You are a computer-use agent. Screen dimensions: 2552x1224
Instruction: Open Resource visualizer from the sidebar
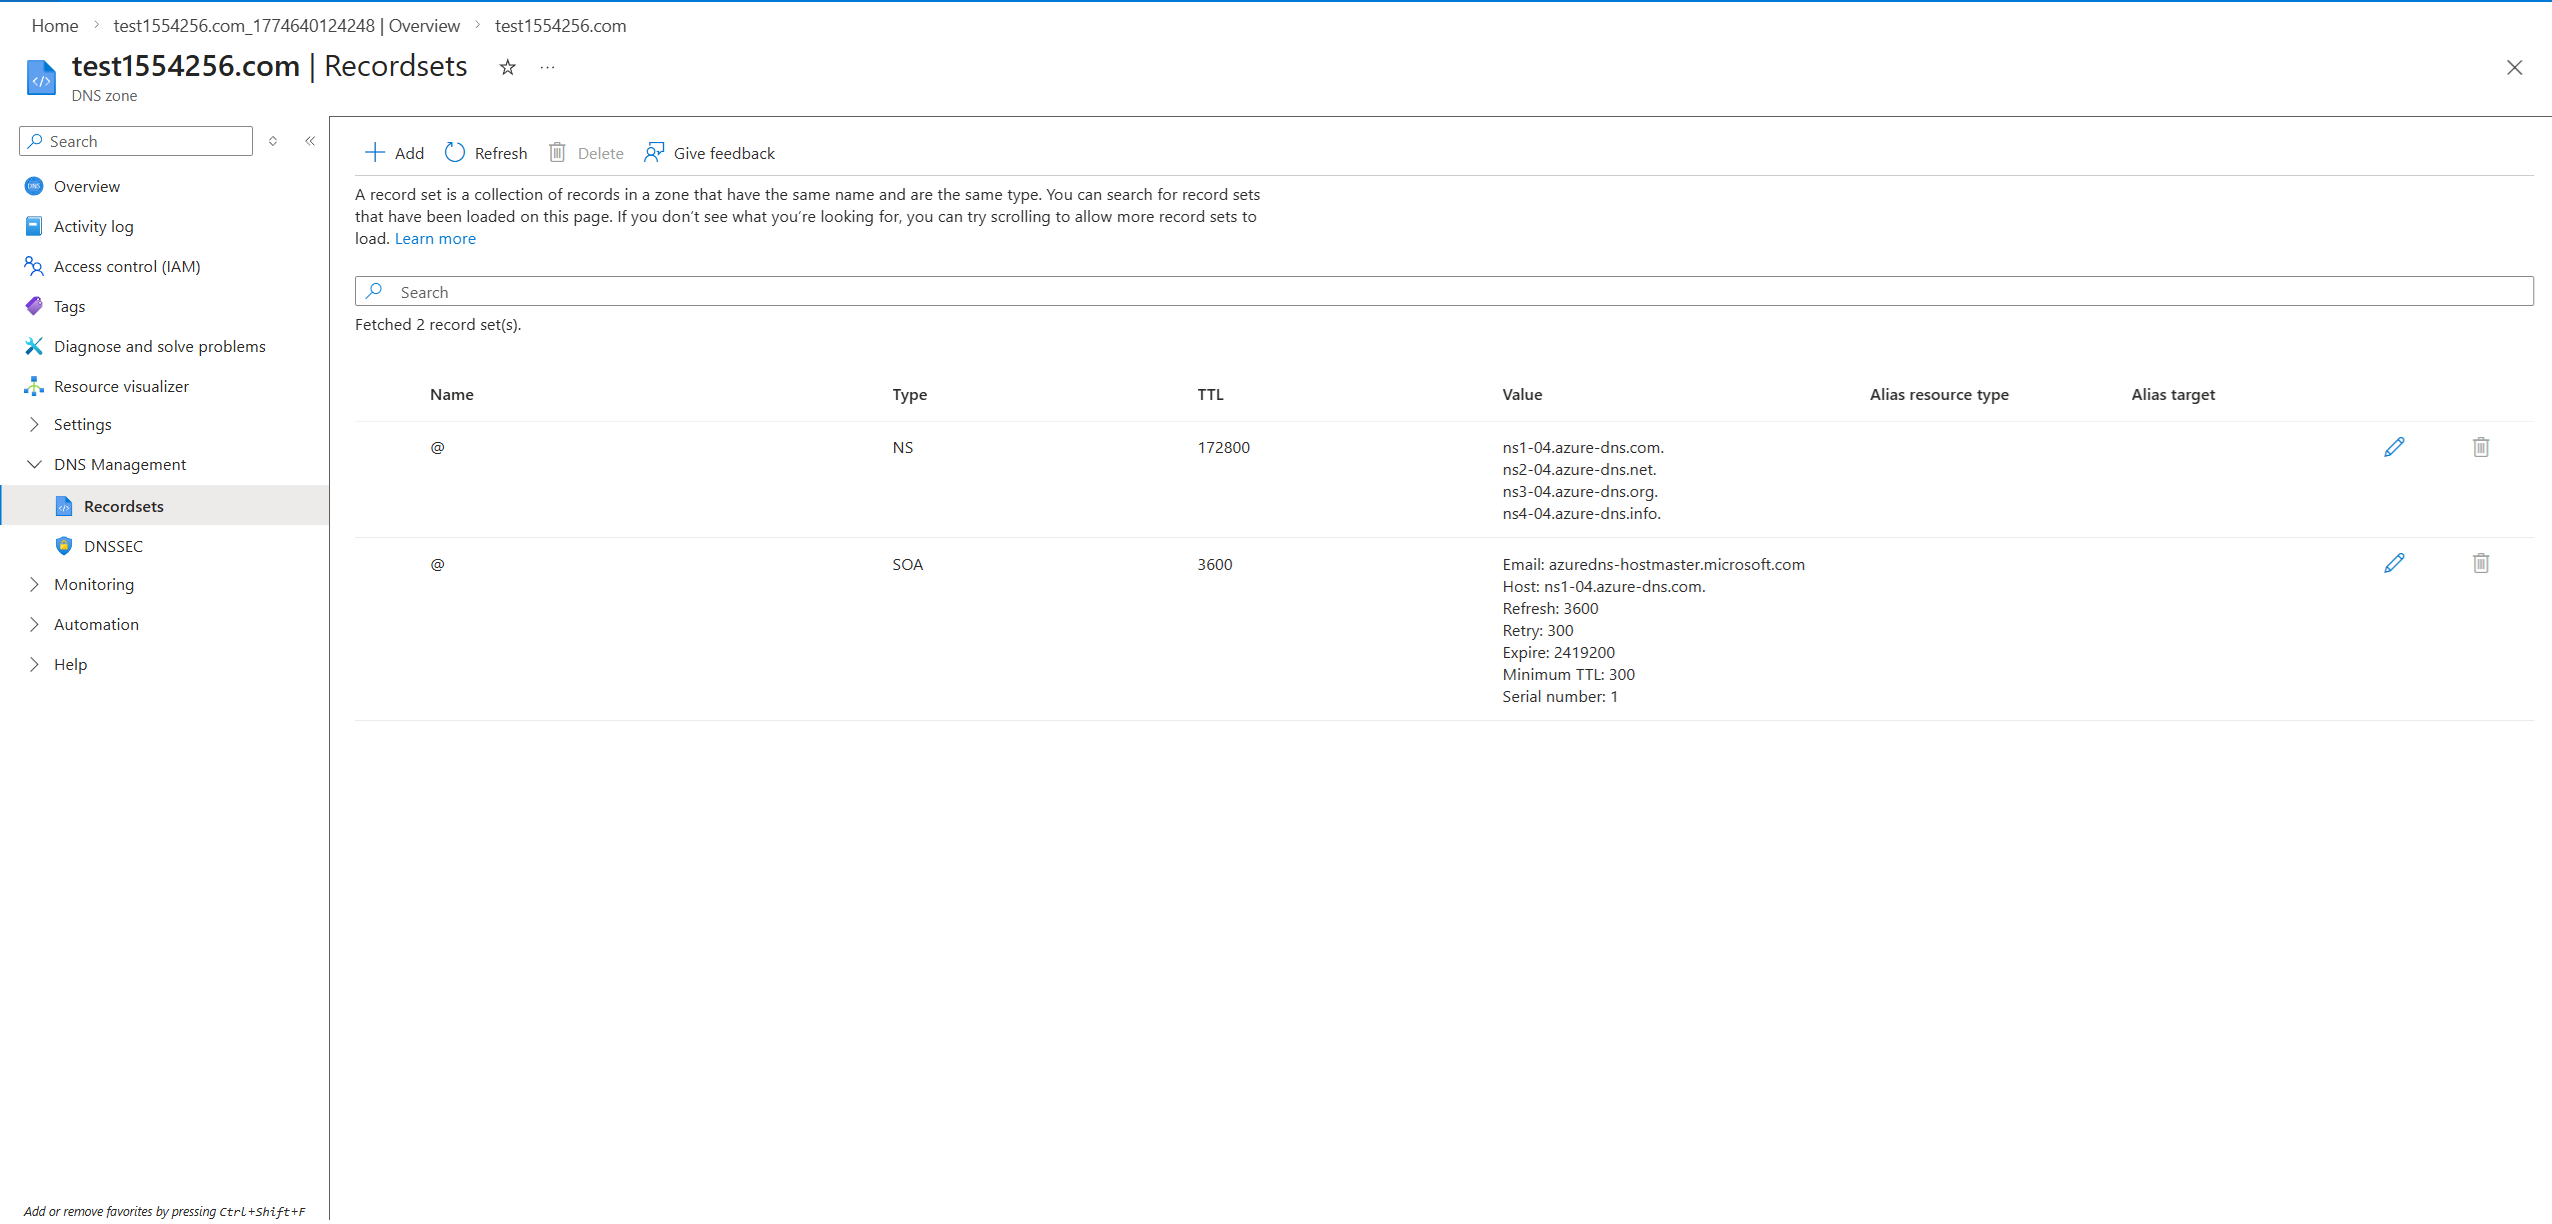click(121, 386)
